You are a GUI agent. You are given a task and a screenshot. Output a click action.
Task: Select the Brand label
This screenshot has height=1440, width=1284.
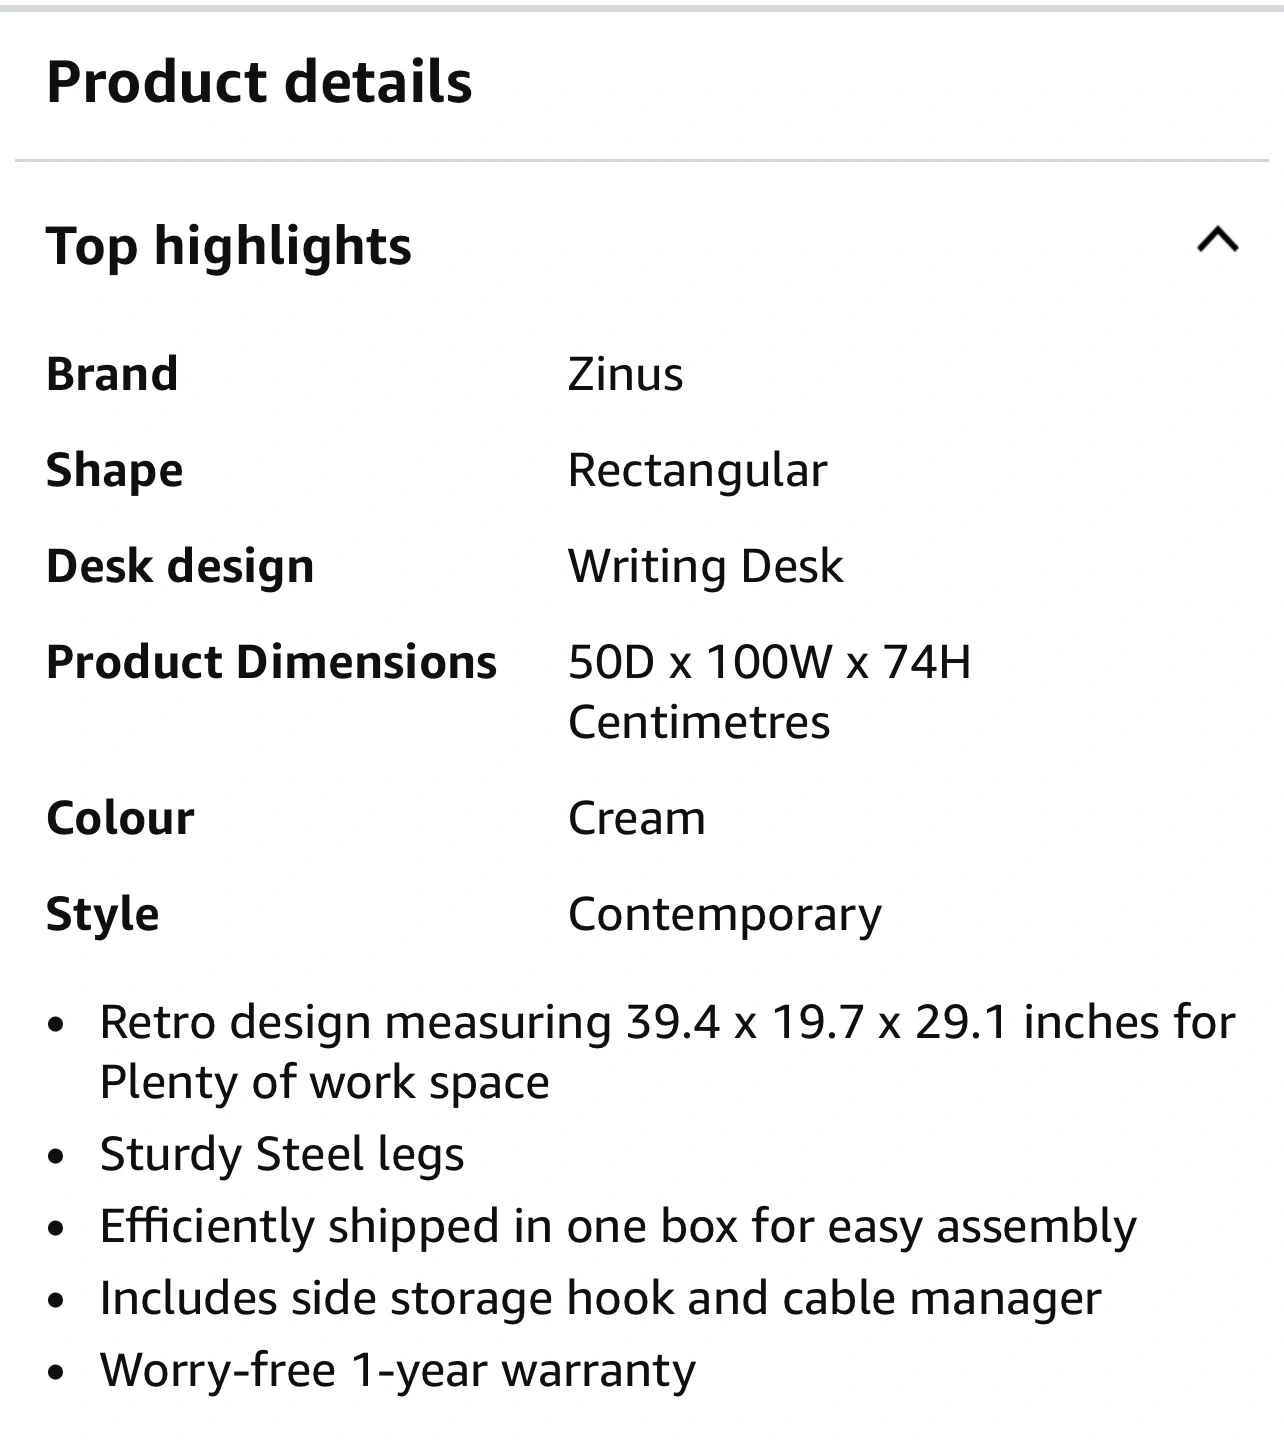(112, 374)
